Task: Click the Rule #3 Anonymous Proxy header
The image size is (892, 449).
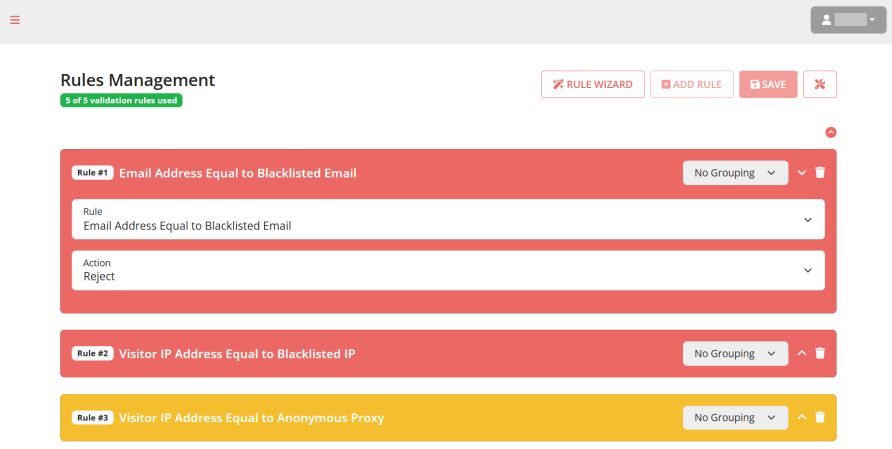Action: pyautogui.click(x=251, y=418)
